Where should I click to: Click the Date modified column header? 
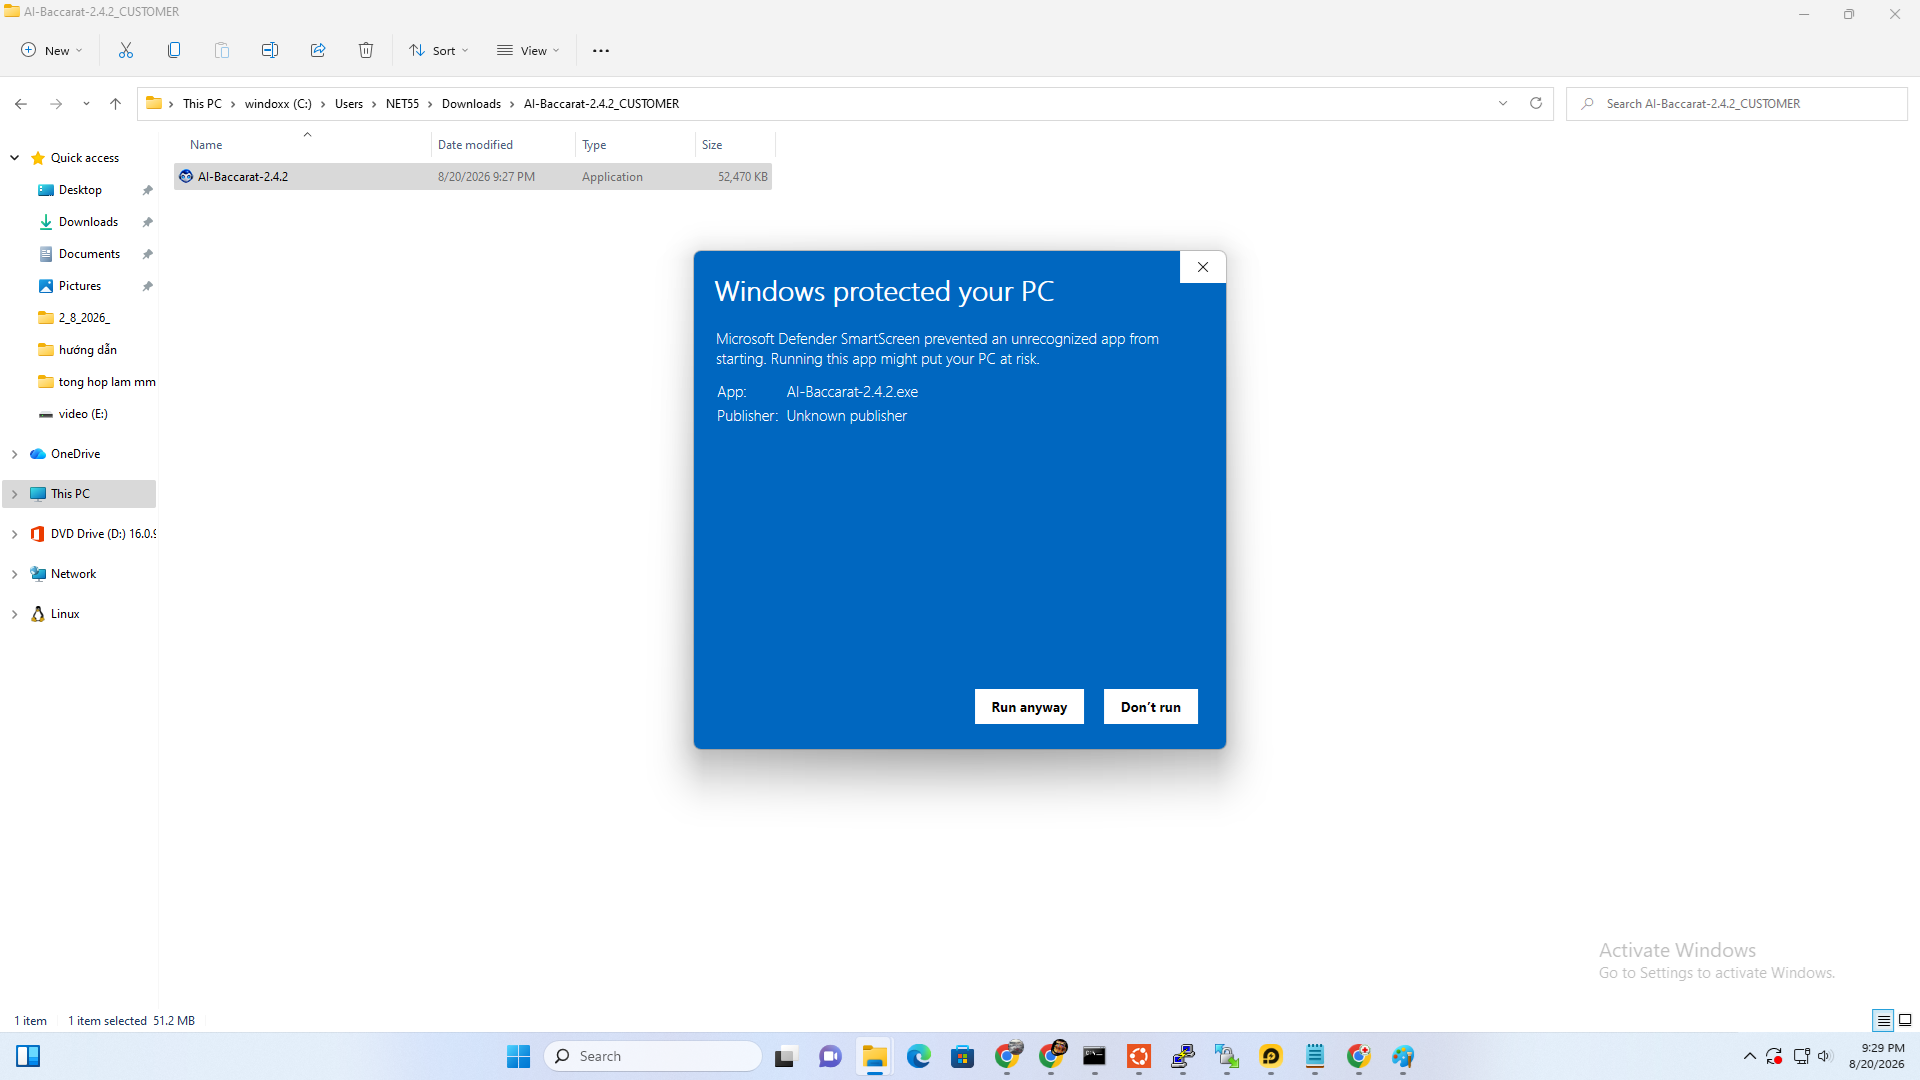(x=504, y=145)
